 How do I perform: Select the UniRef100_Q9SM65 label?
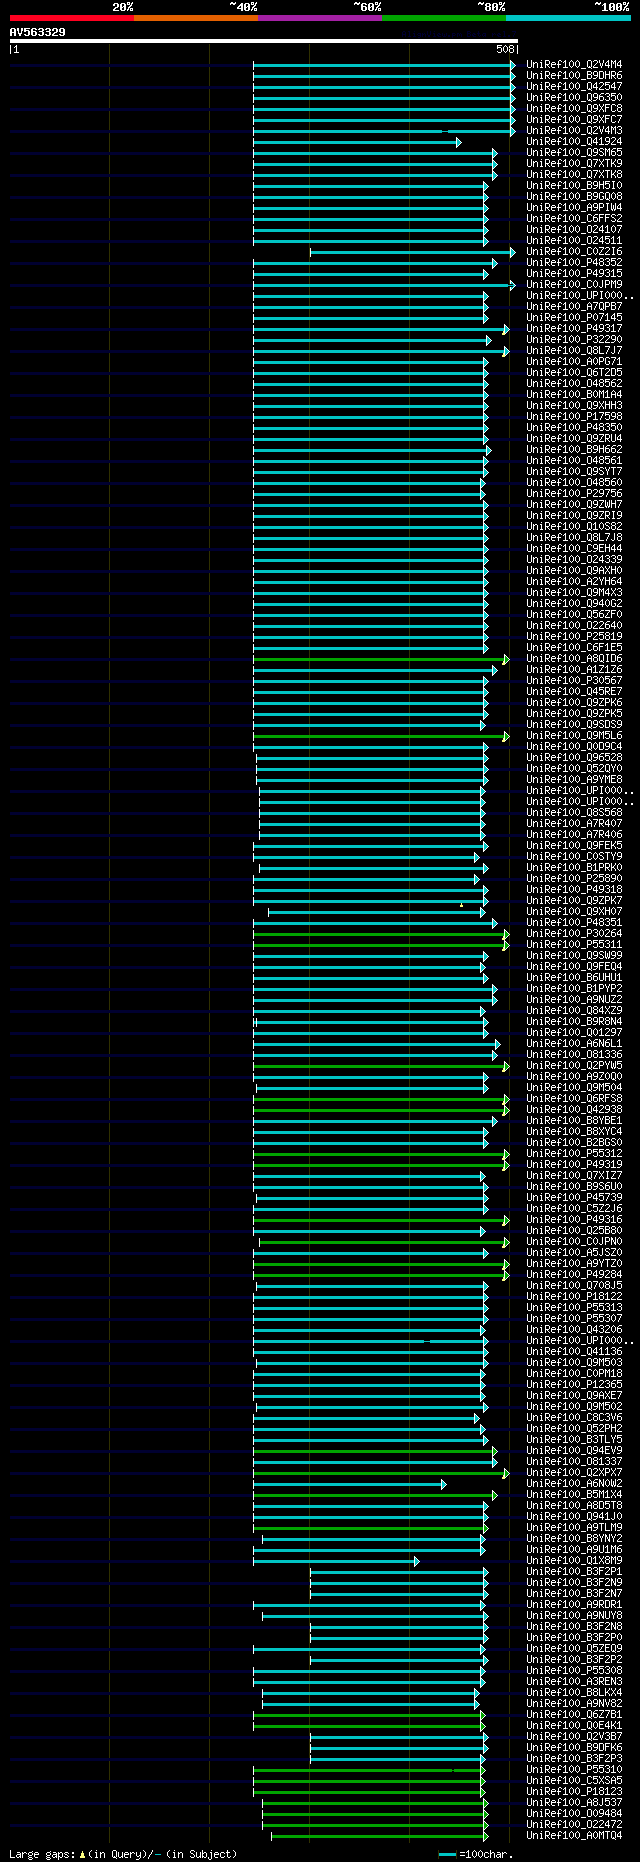coord(574,153)
